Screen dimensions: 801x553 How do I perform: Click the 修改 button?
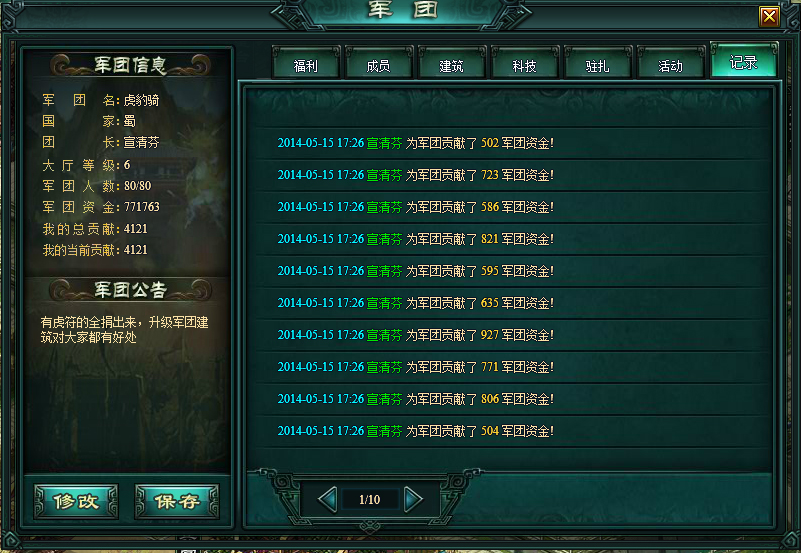pyautogui.click(x=76, y=501)
